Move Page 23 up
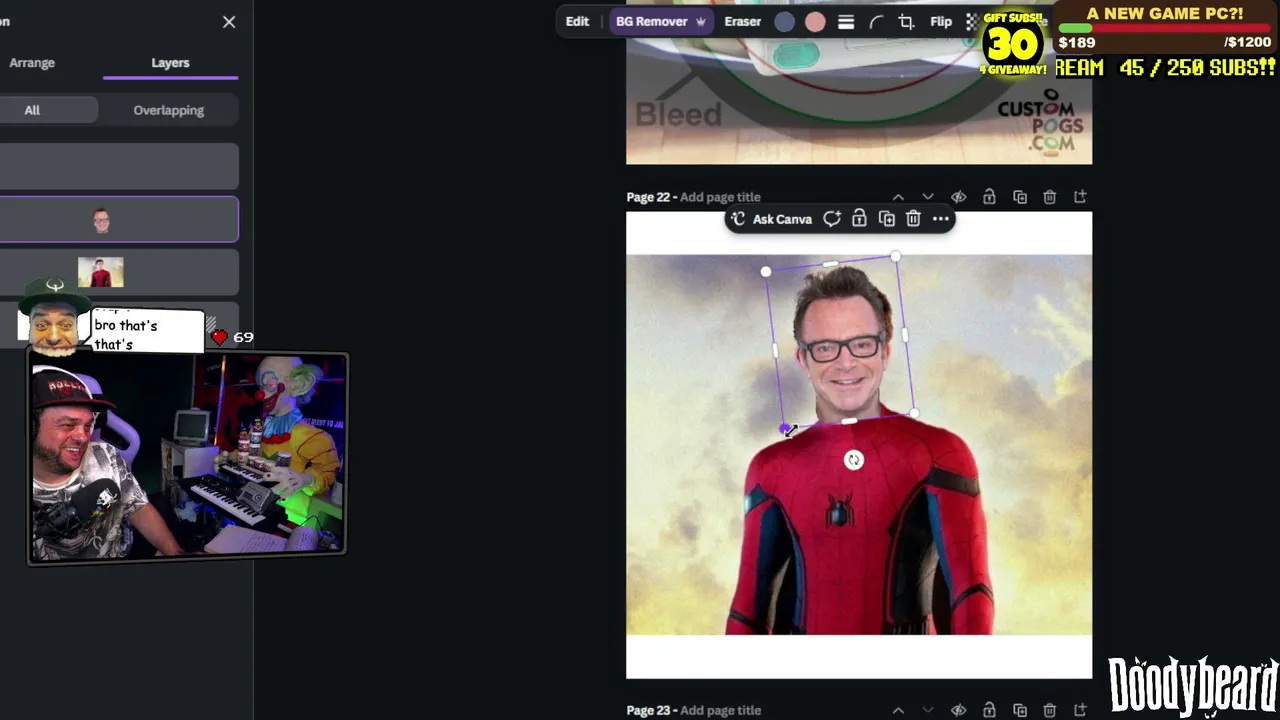Image resolution: width=1280 pixels, height=720 pixels. pos(898,710)
